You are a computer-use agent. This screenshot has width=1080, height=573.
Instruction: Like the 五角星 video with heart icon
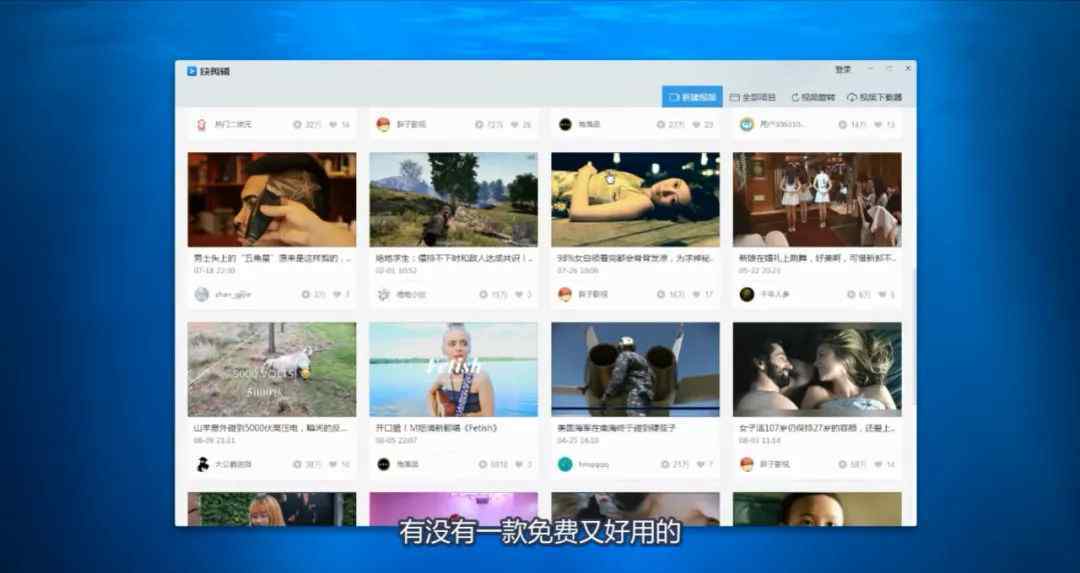(x=337, y=294)
